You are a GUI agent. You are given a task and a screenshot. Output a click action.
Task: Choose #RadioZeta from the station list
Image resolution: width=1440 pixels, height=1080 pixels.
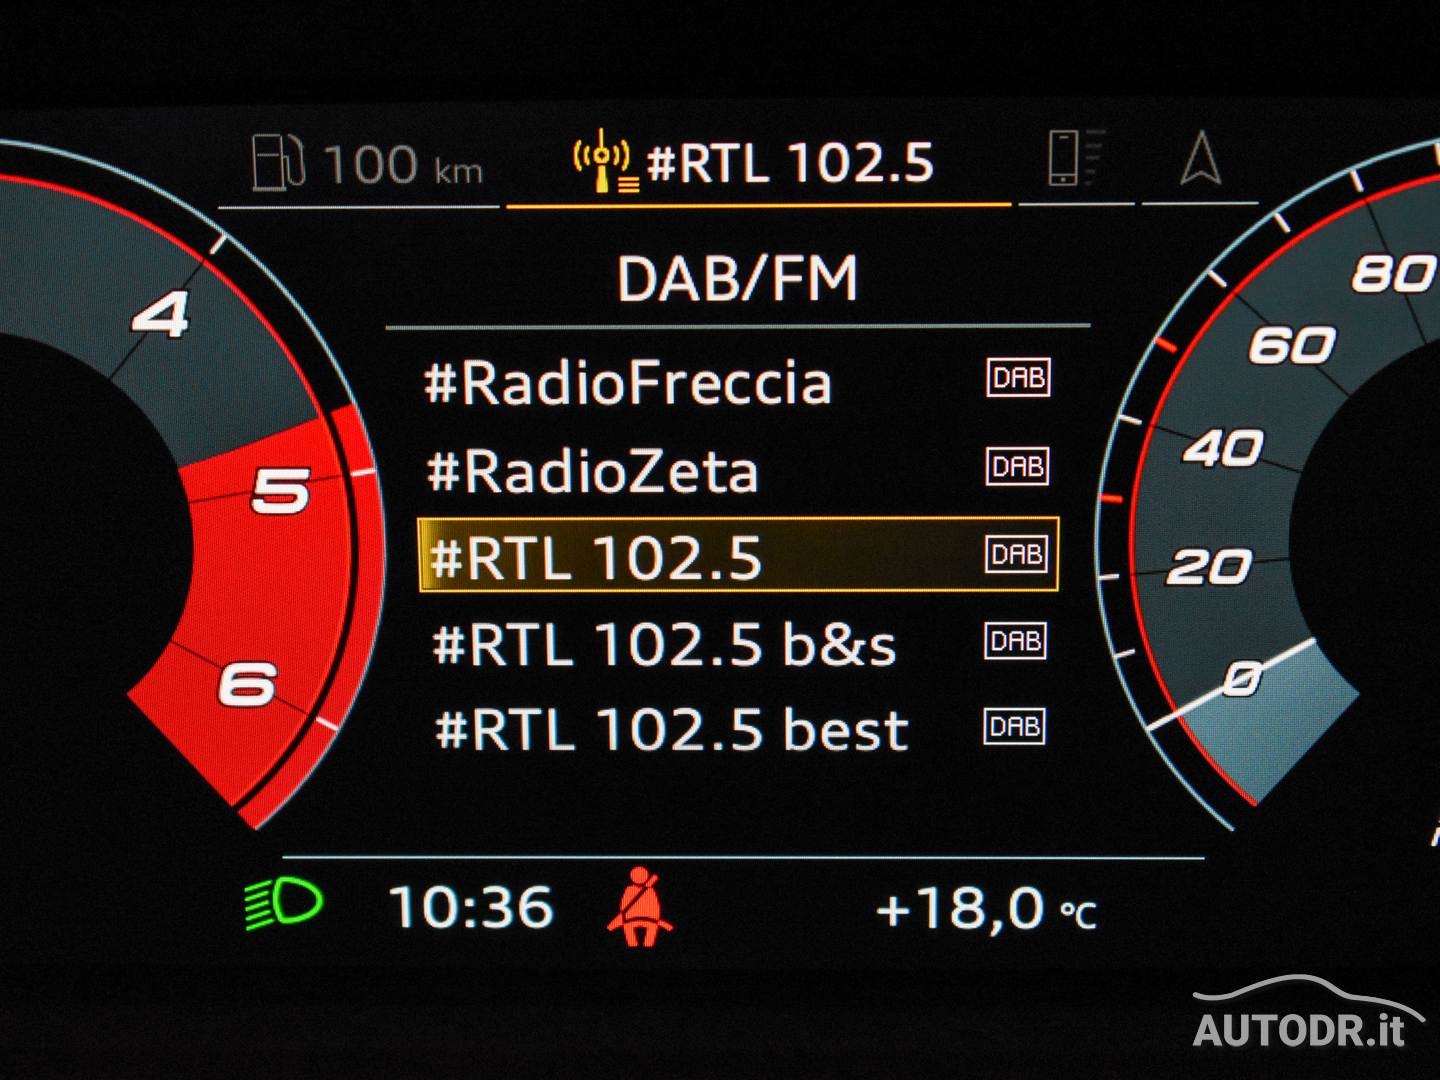pyautogui.click(x=592, y=472)
